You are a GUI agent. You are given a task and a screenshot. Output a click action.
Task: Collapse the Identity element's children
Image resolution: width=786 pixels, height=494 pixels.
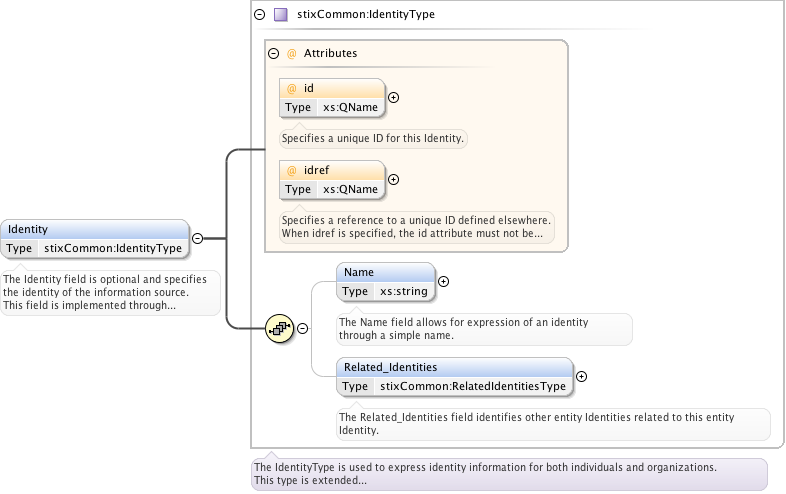pos(197,238)
